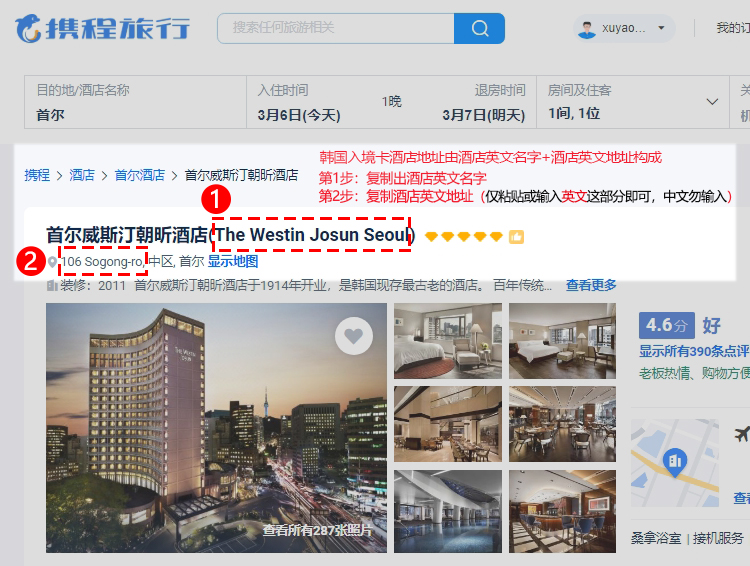Image resolution: width=750 pixels, height=566 pixels.
Task: Open the twin-window guest room thumbnail
Action: tap(562, 341)
